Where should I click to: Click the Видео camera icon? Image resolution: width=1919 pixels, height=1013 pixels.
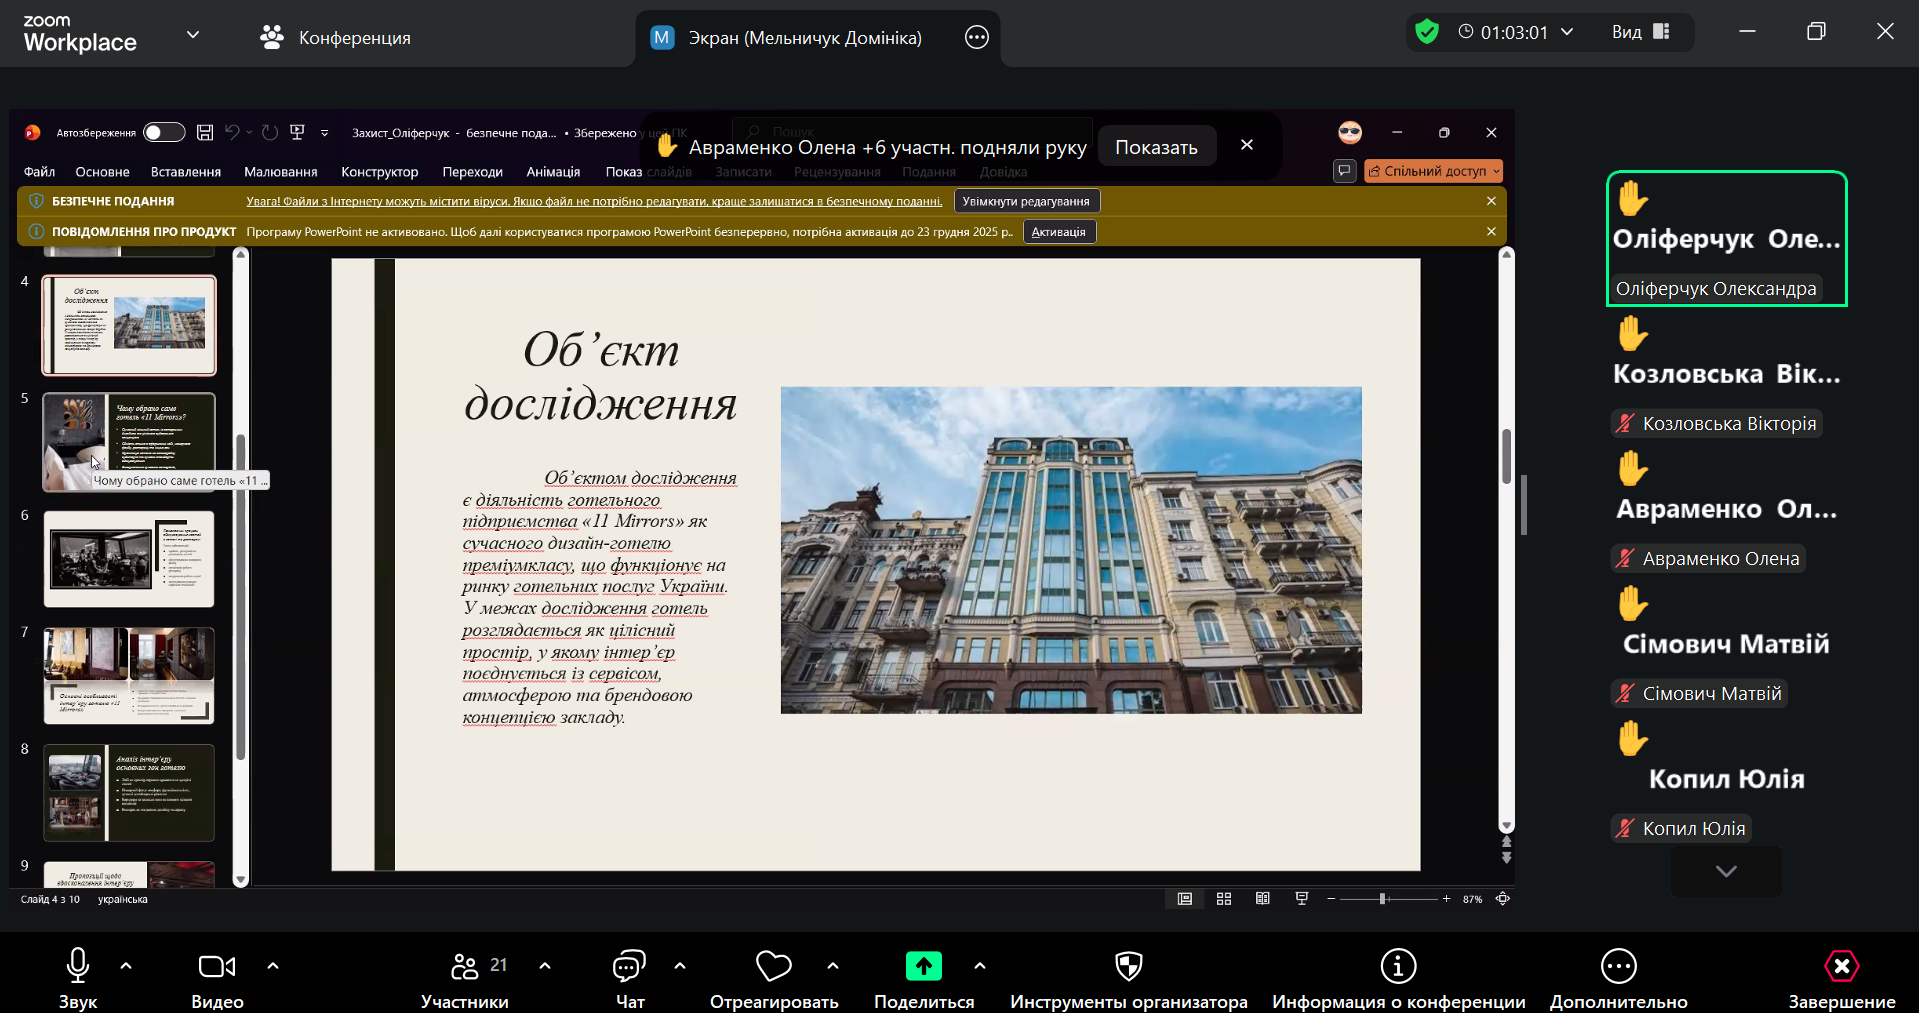click(x=216, y=966)
